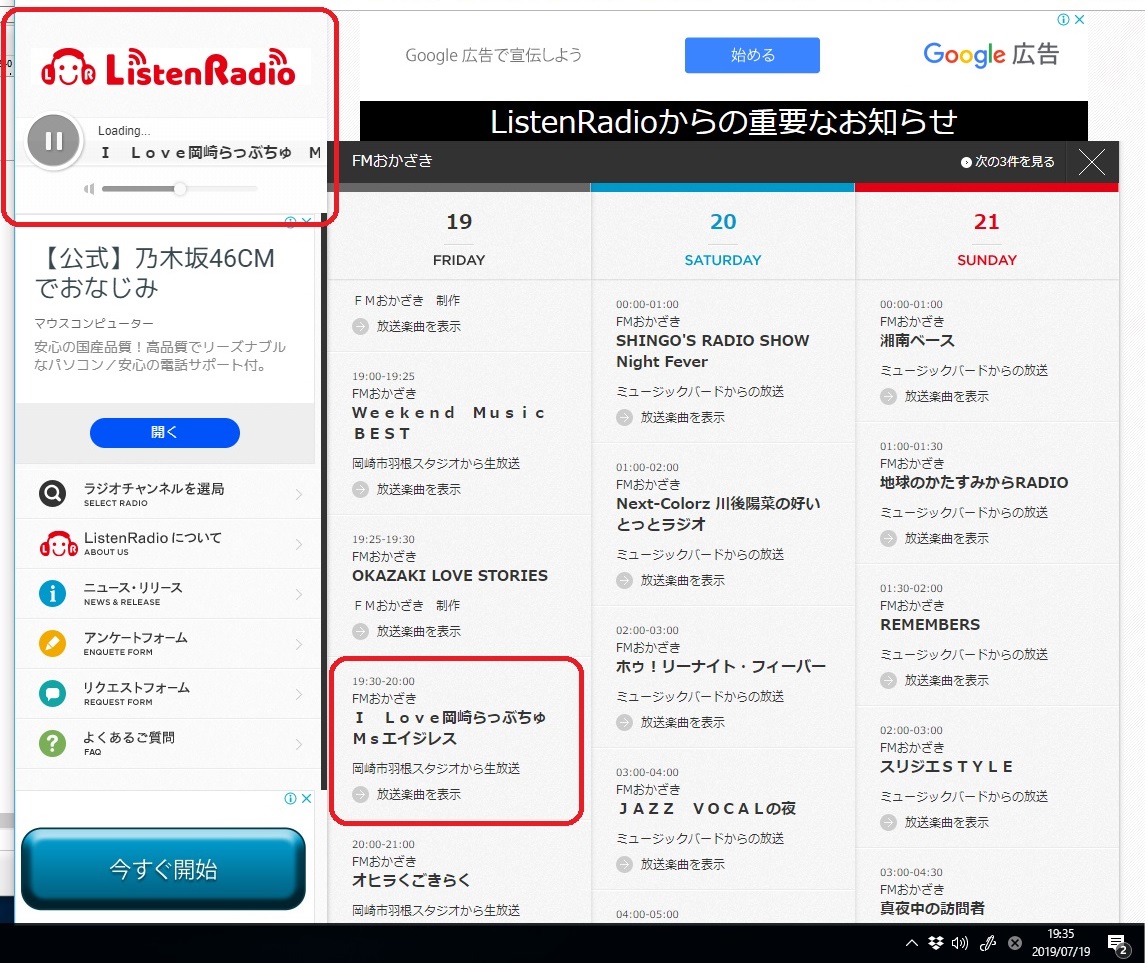Select the 19 Friday column header
The height and width of the screenshot is (963, 1145).
(x=459, y=238)
